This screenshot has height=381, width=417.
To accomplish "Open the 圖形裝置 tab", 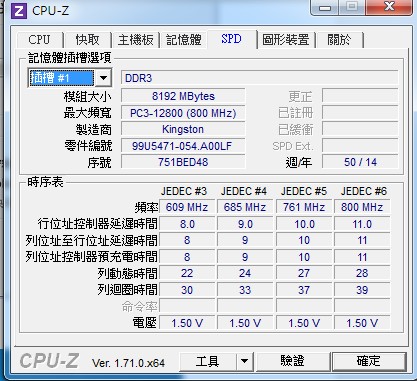I will (286, 40).
